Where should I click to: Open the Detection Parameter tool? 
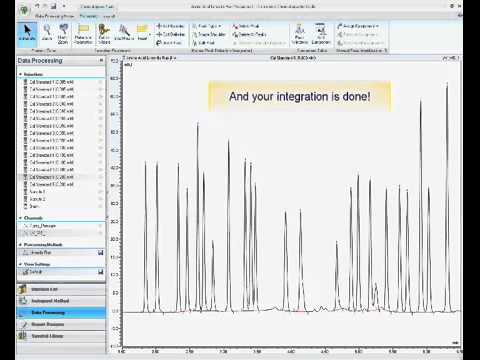click(x=83, y=34)
